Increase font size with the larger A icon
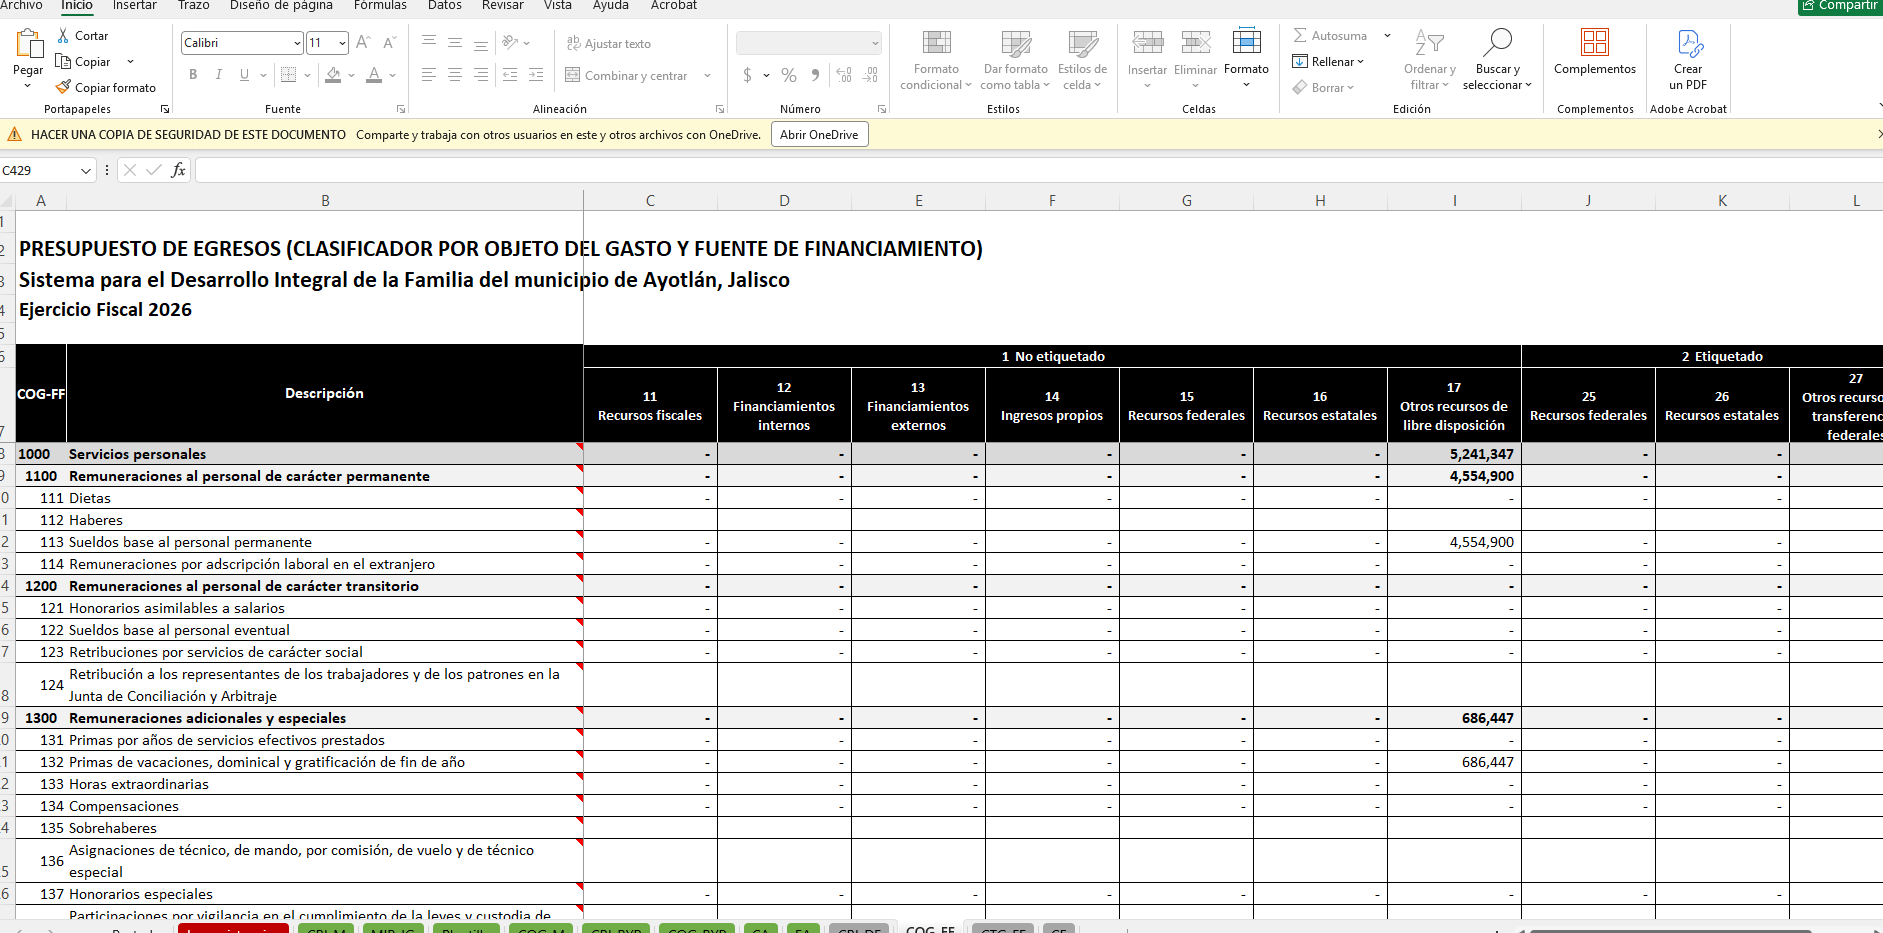Screen dimensions: 1883x933 tap(363, 43)
